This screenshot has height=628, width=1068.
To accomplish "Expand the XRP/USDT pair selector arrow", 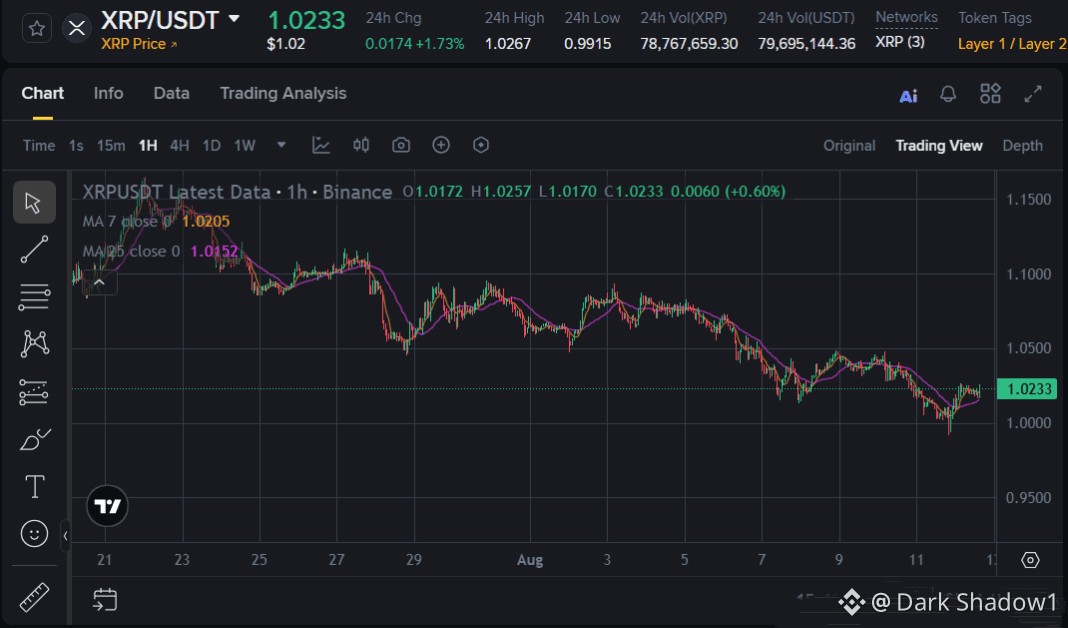I will [x=234, y=19].
